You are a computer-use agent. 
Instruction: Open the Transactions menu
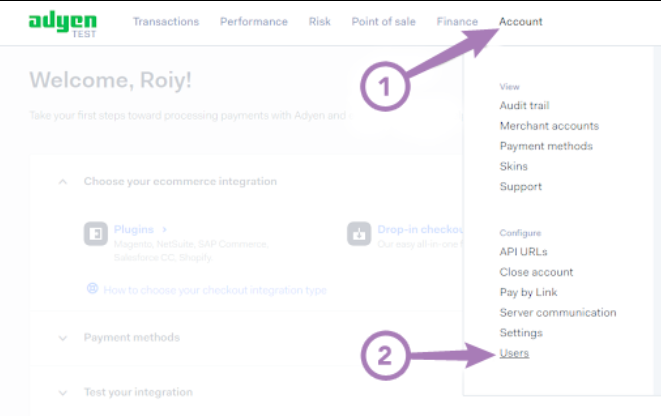tap(166, 21)
